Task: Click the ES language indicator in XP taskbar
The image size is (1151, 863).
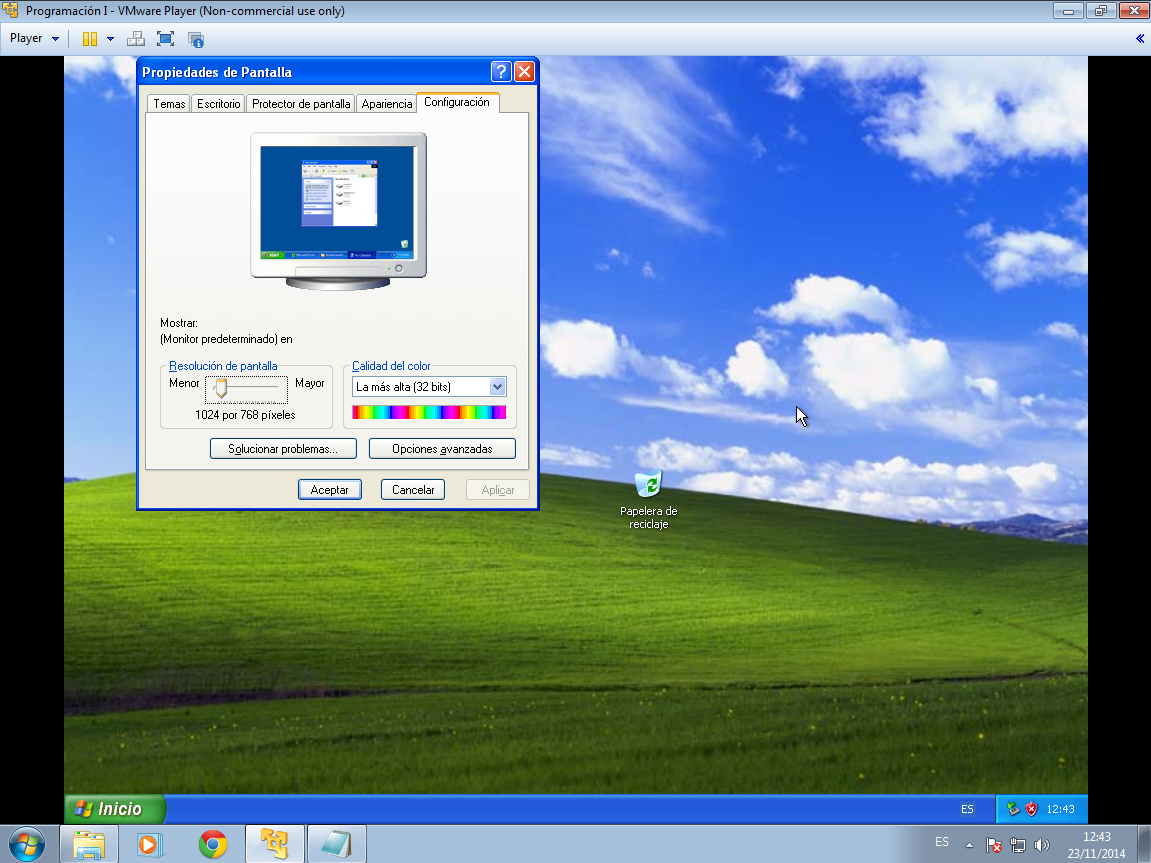Action: (x=967, y=809)
